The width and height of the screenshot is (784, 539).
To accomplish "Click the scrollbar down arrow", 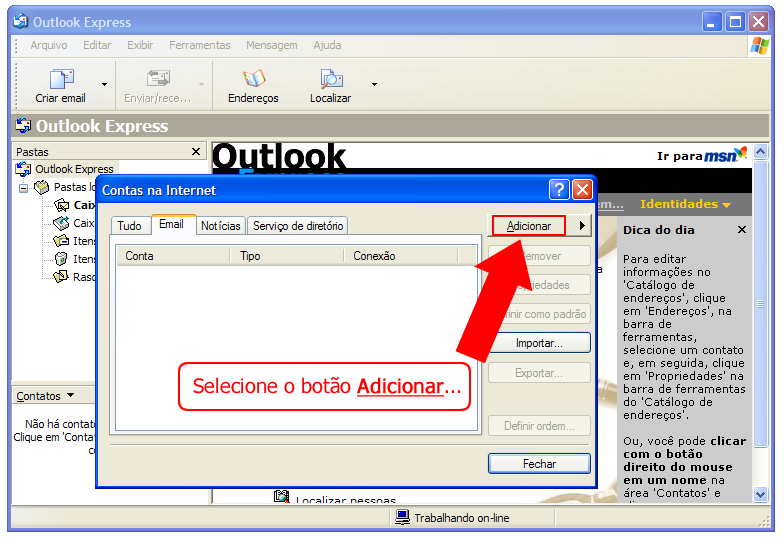I will click(760, 494).
